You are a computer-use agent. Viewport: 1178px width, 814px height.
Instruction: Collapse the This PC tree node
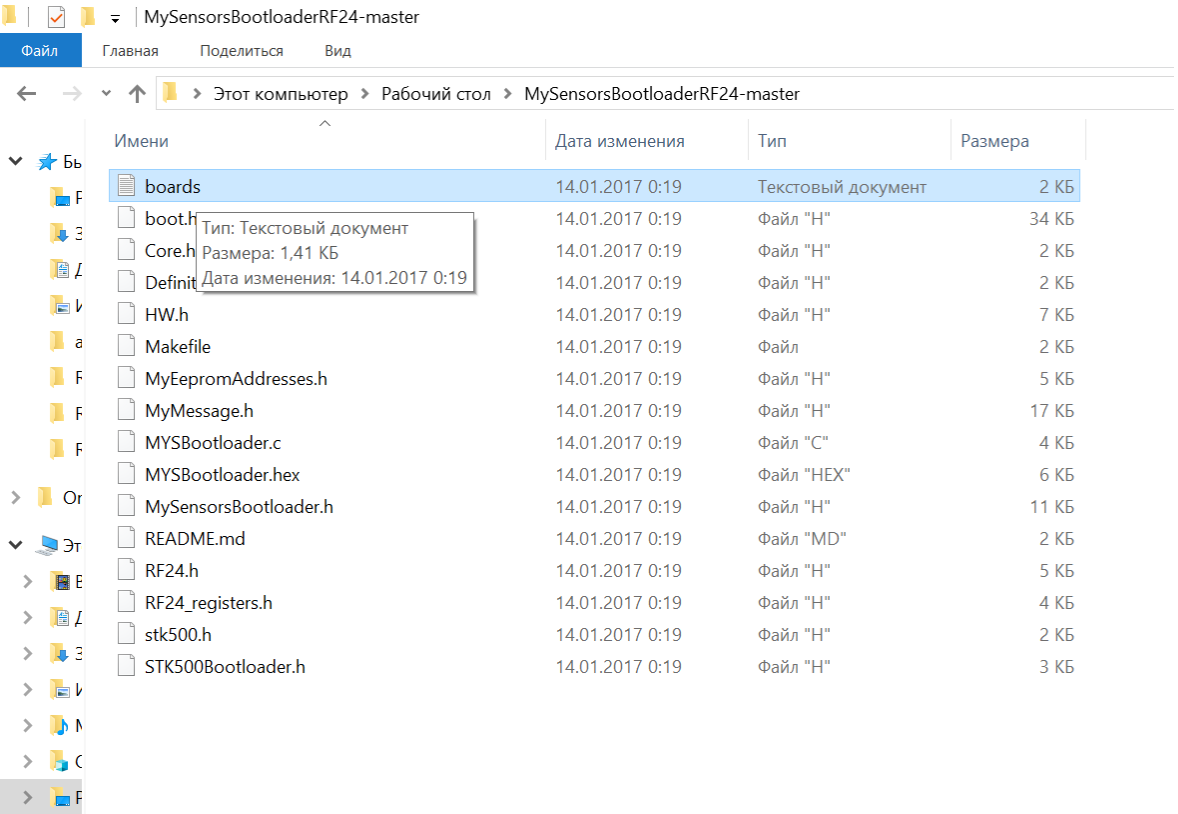click(x=16, y=546)
